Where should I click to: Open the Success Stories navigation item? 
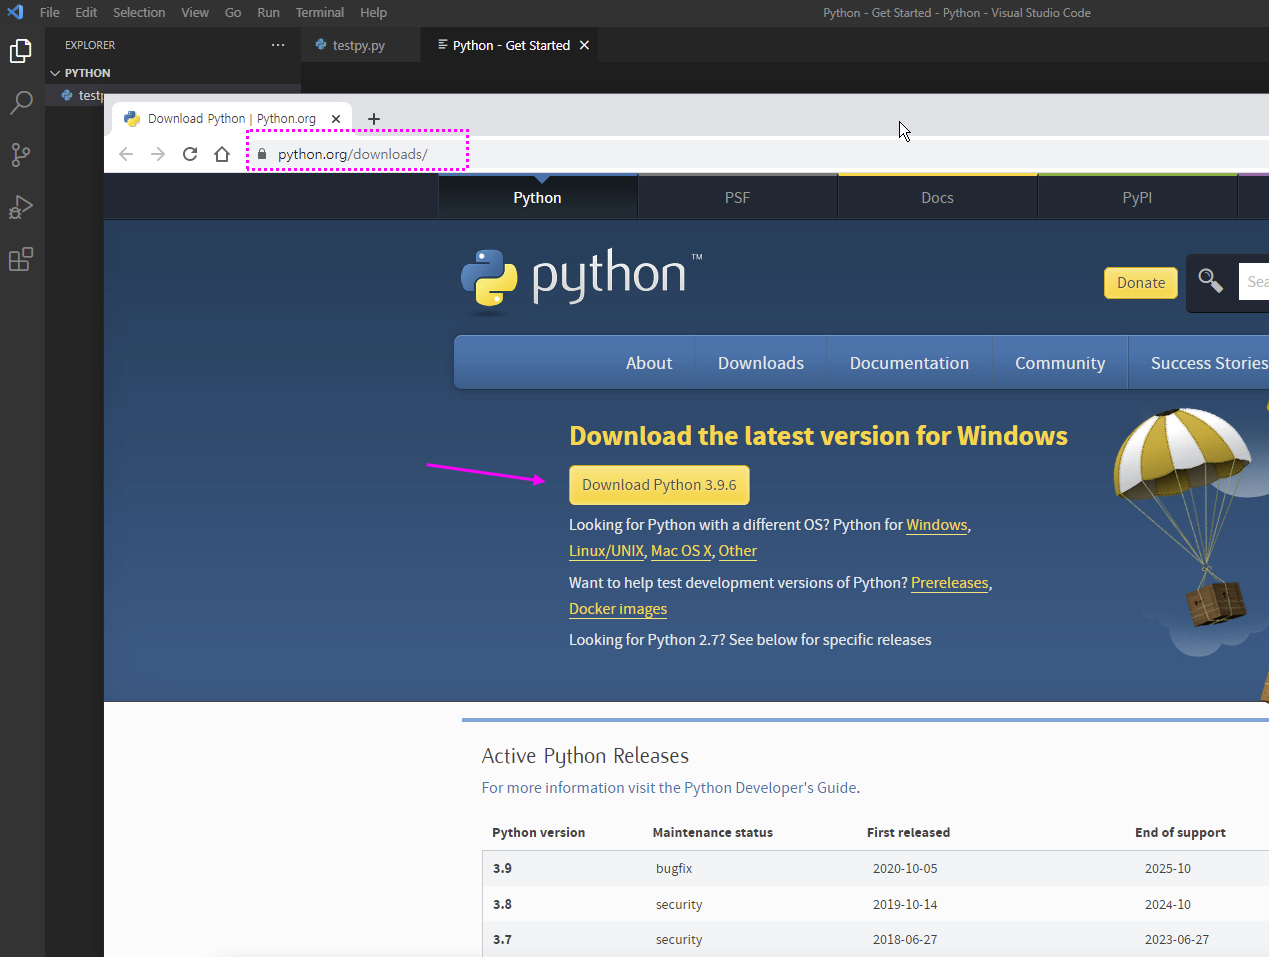pos(1209,363)
